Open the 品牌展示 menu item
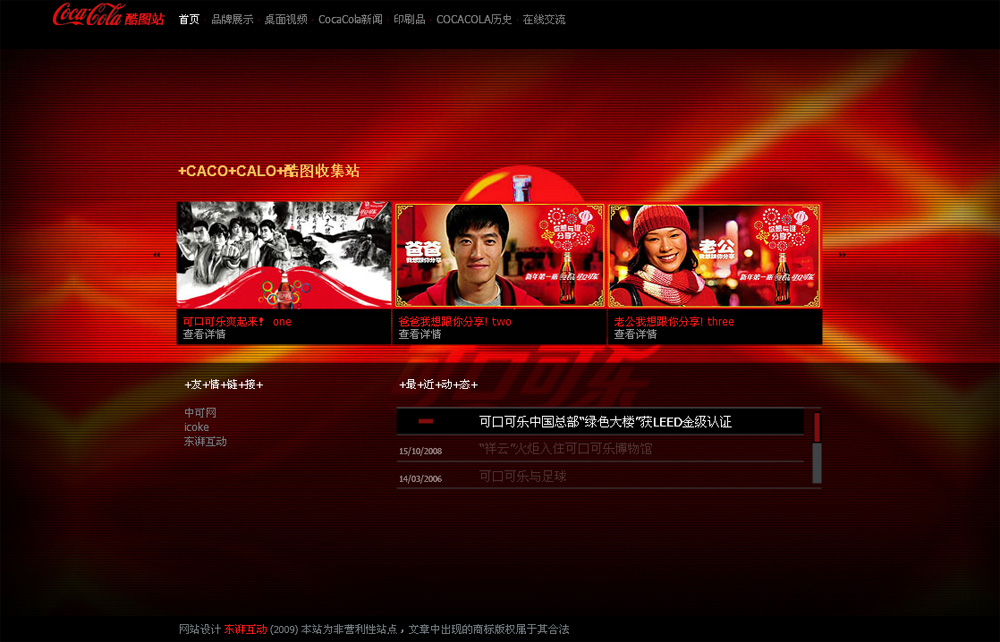Viewport: 1000px width, 642px height. 232,20
